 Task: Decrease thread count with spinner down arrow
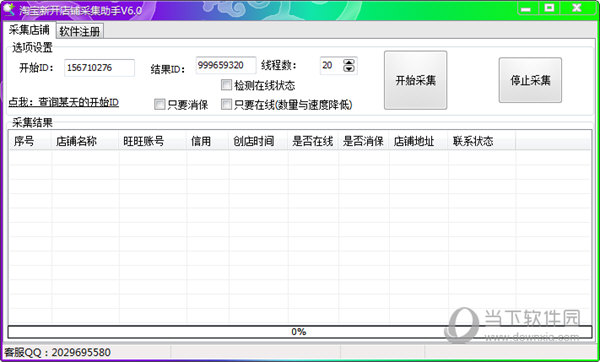pyautogui.click(x=349, y=69)
